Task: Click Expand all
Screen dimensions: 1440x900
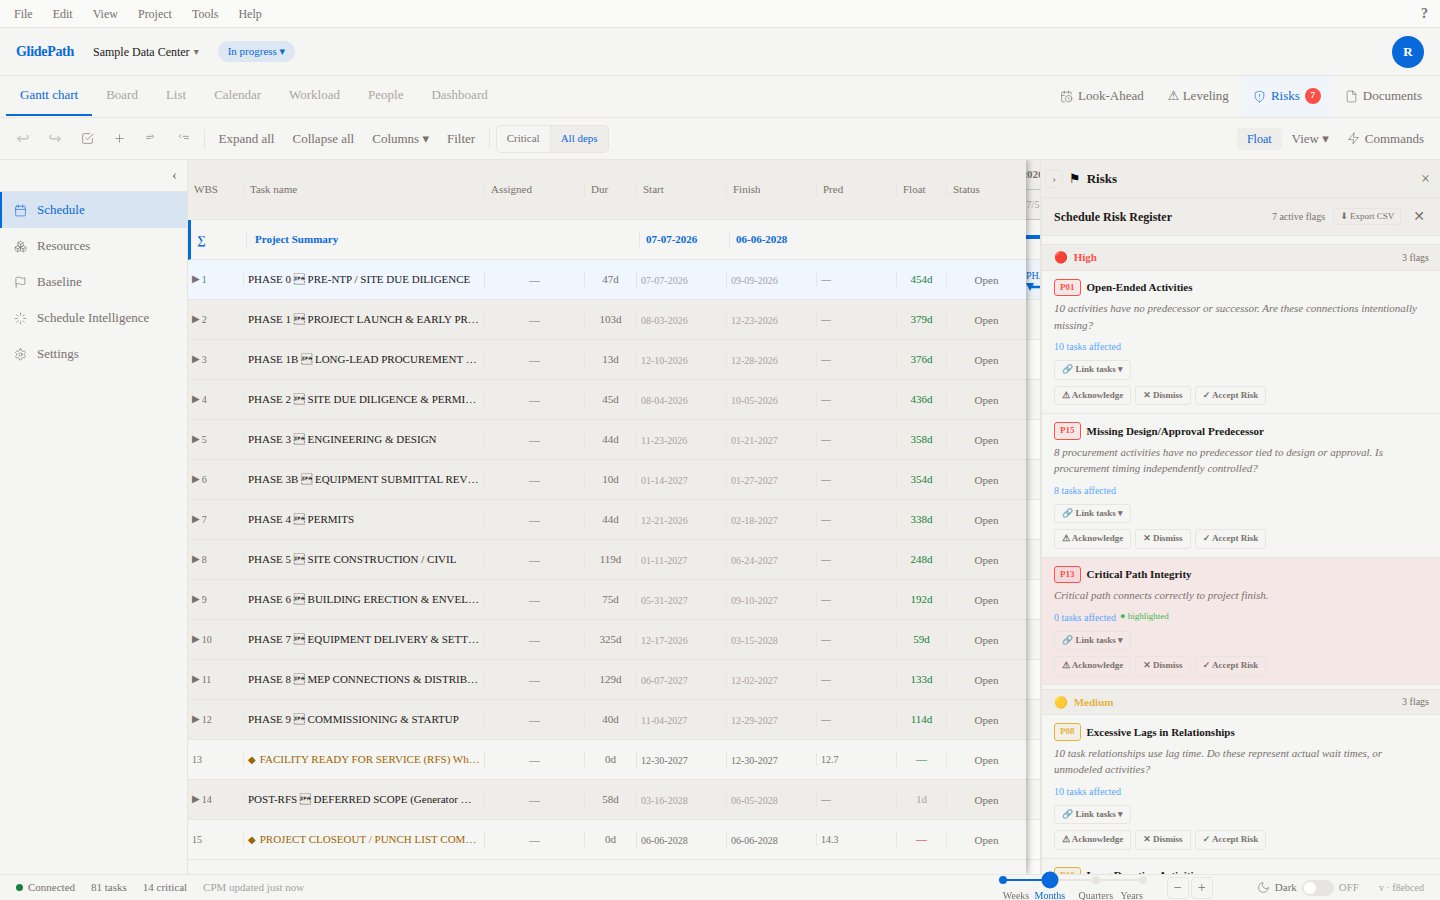Action: tap(246, 139)
